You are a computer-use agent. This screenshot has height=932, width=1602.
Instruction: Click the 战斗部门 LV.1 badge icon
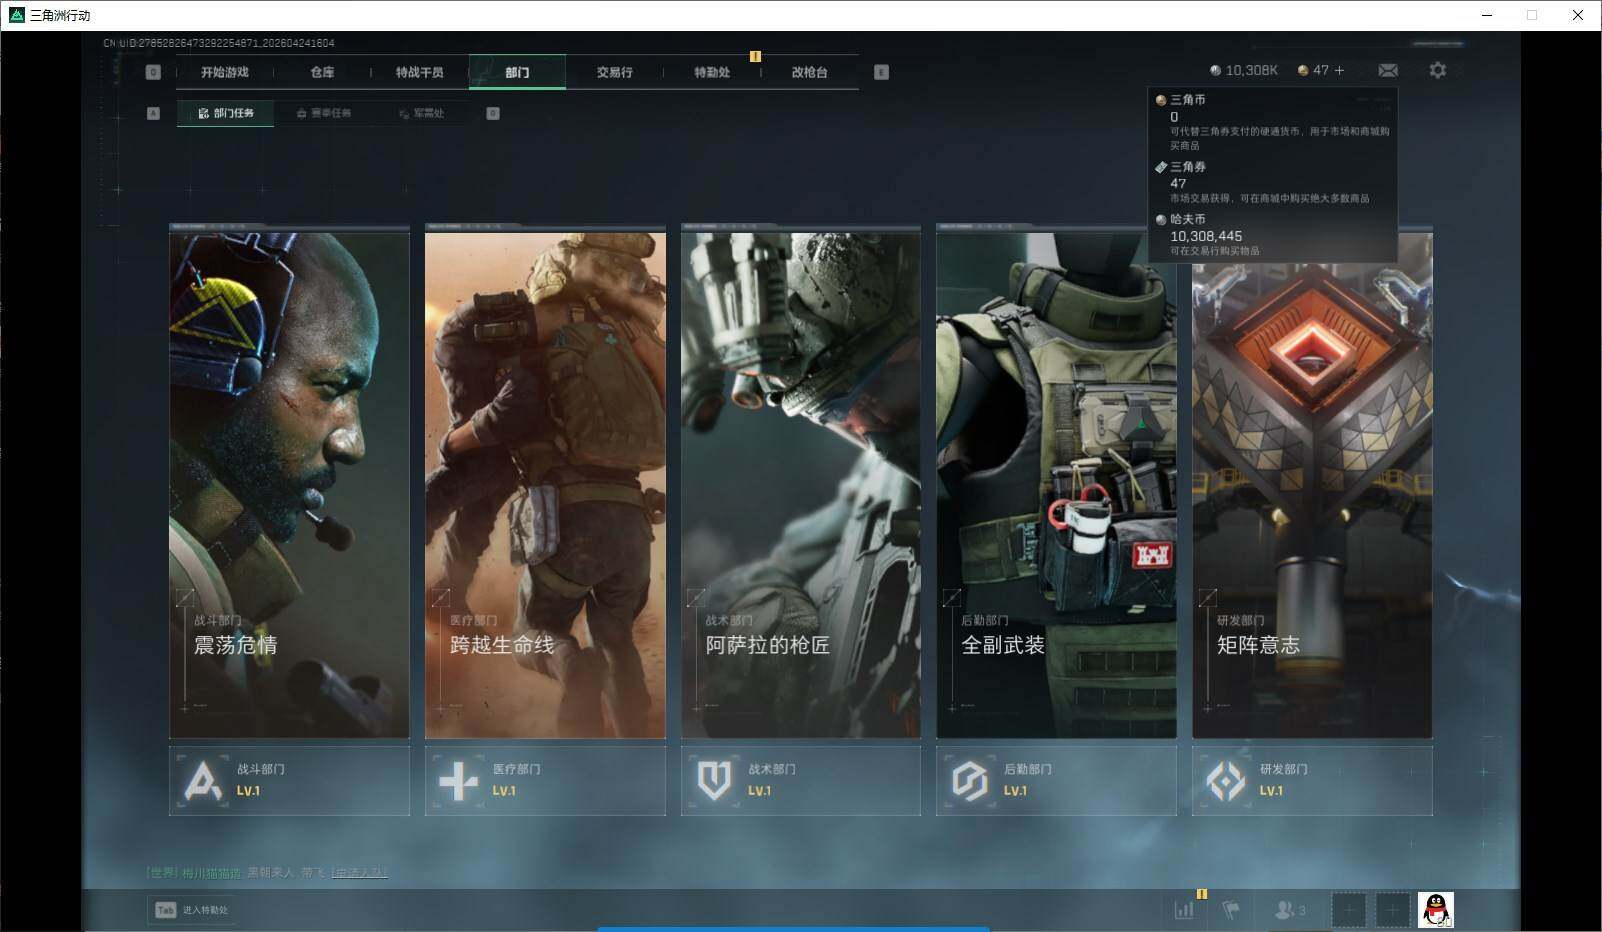(x=204, y=780)
